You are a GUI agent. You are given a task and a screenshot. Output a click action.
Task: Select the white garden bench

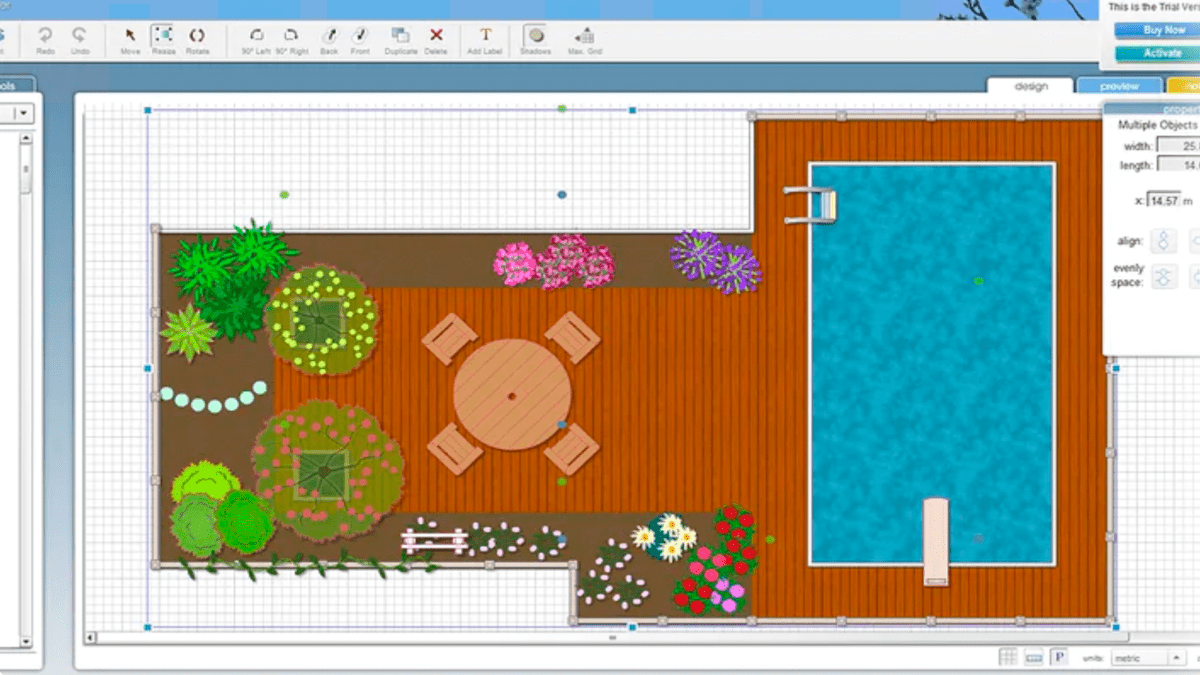[x=434, y=541]
